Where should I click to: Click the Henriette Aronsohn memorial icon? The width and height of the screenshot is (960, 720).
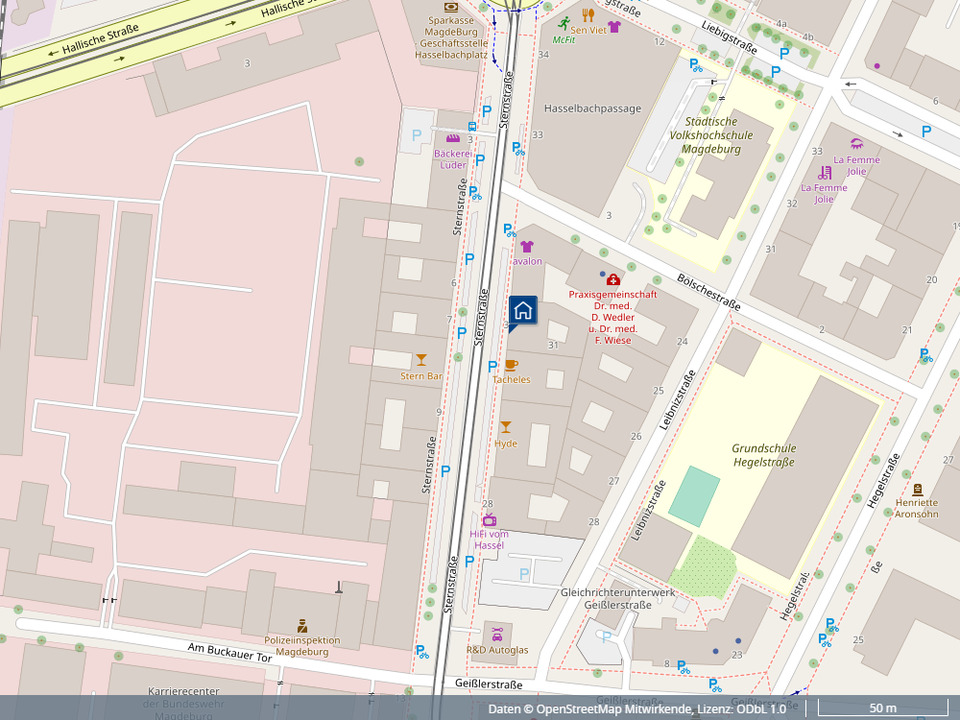916,490
